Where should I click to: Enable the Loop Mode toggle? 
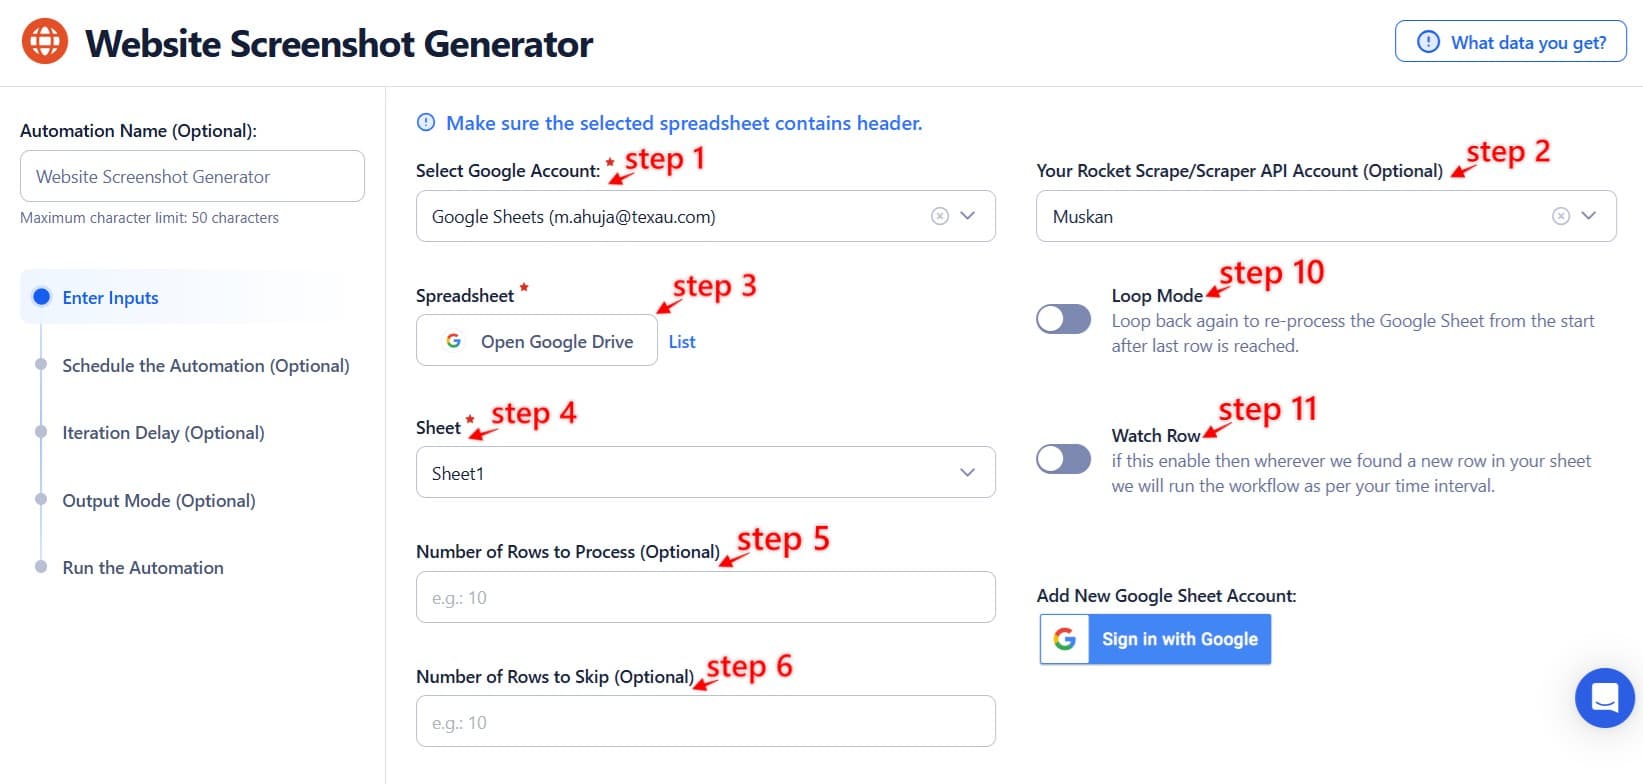tap(1063, 319)
